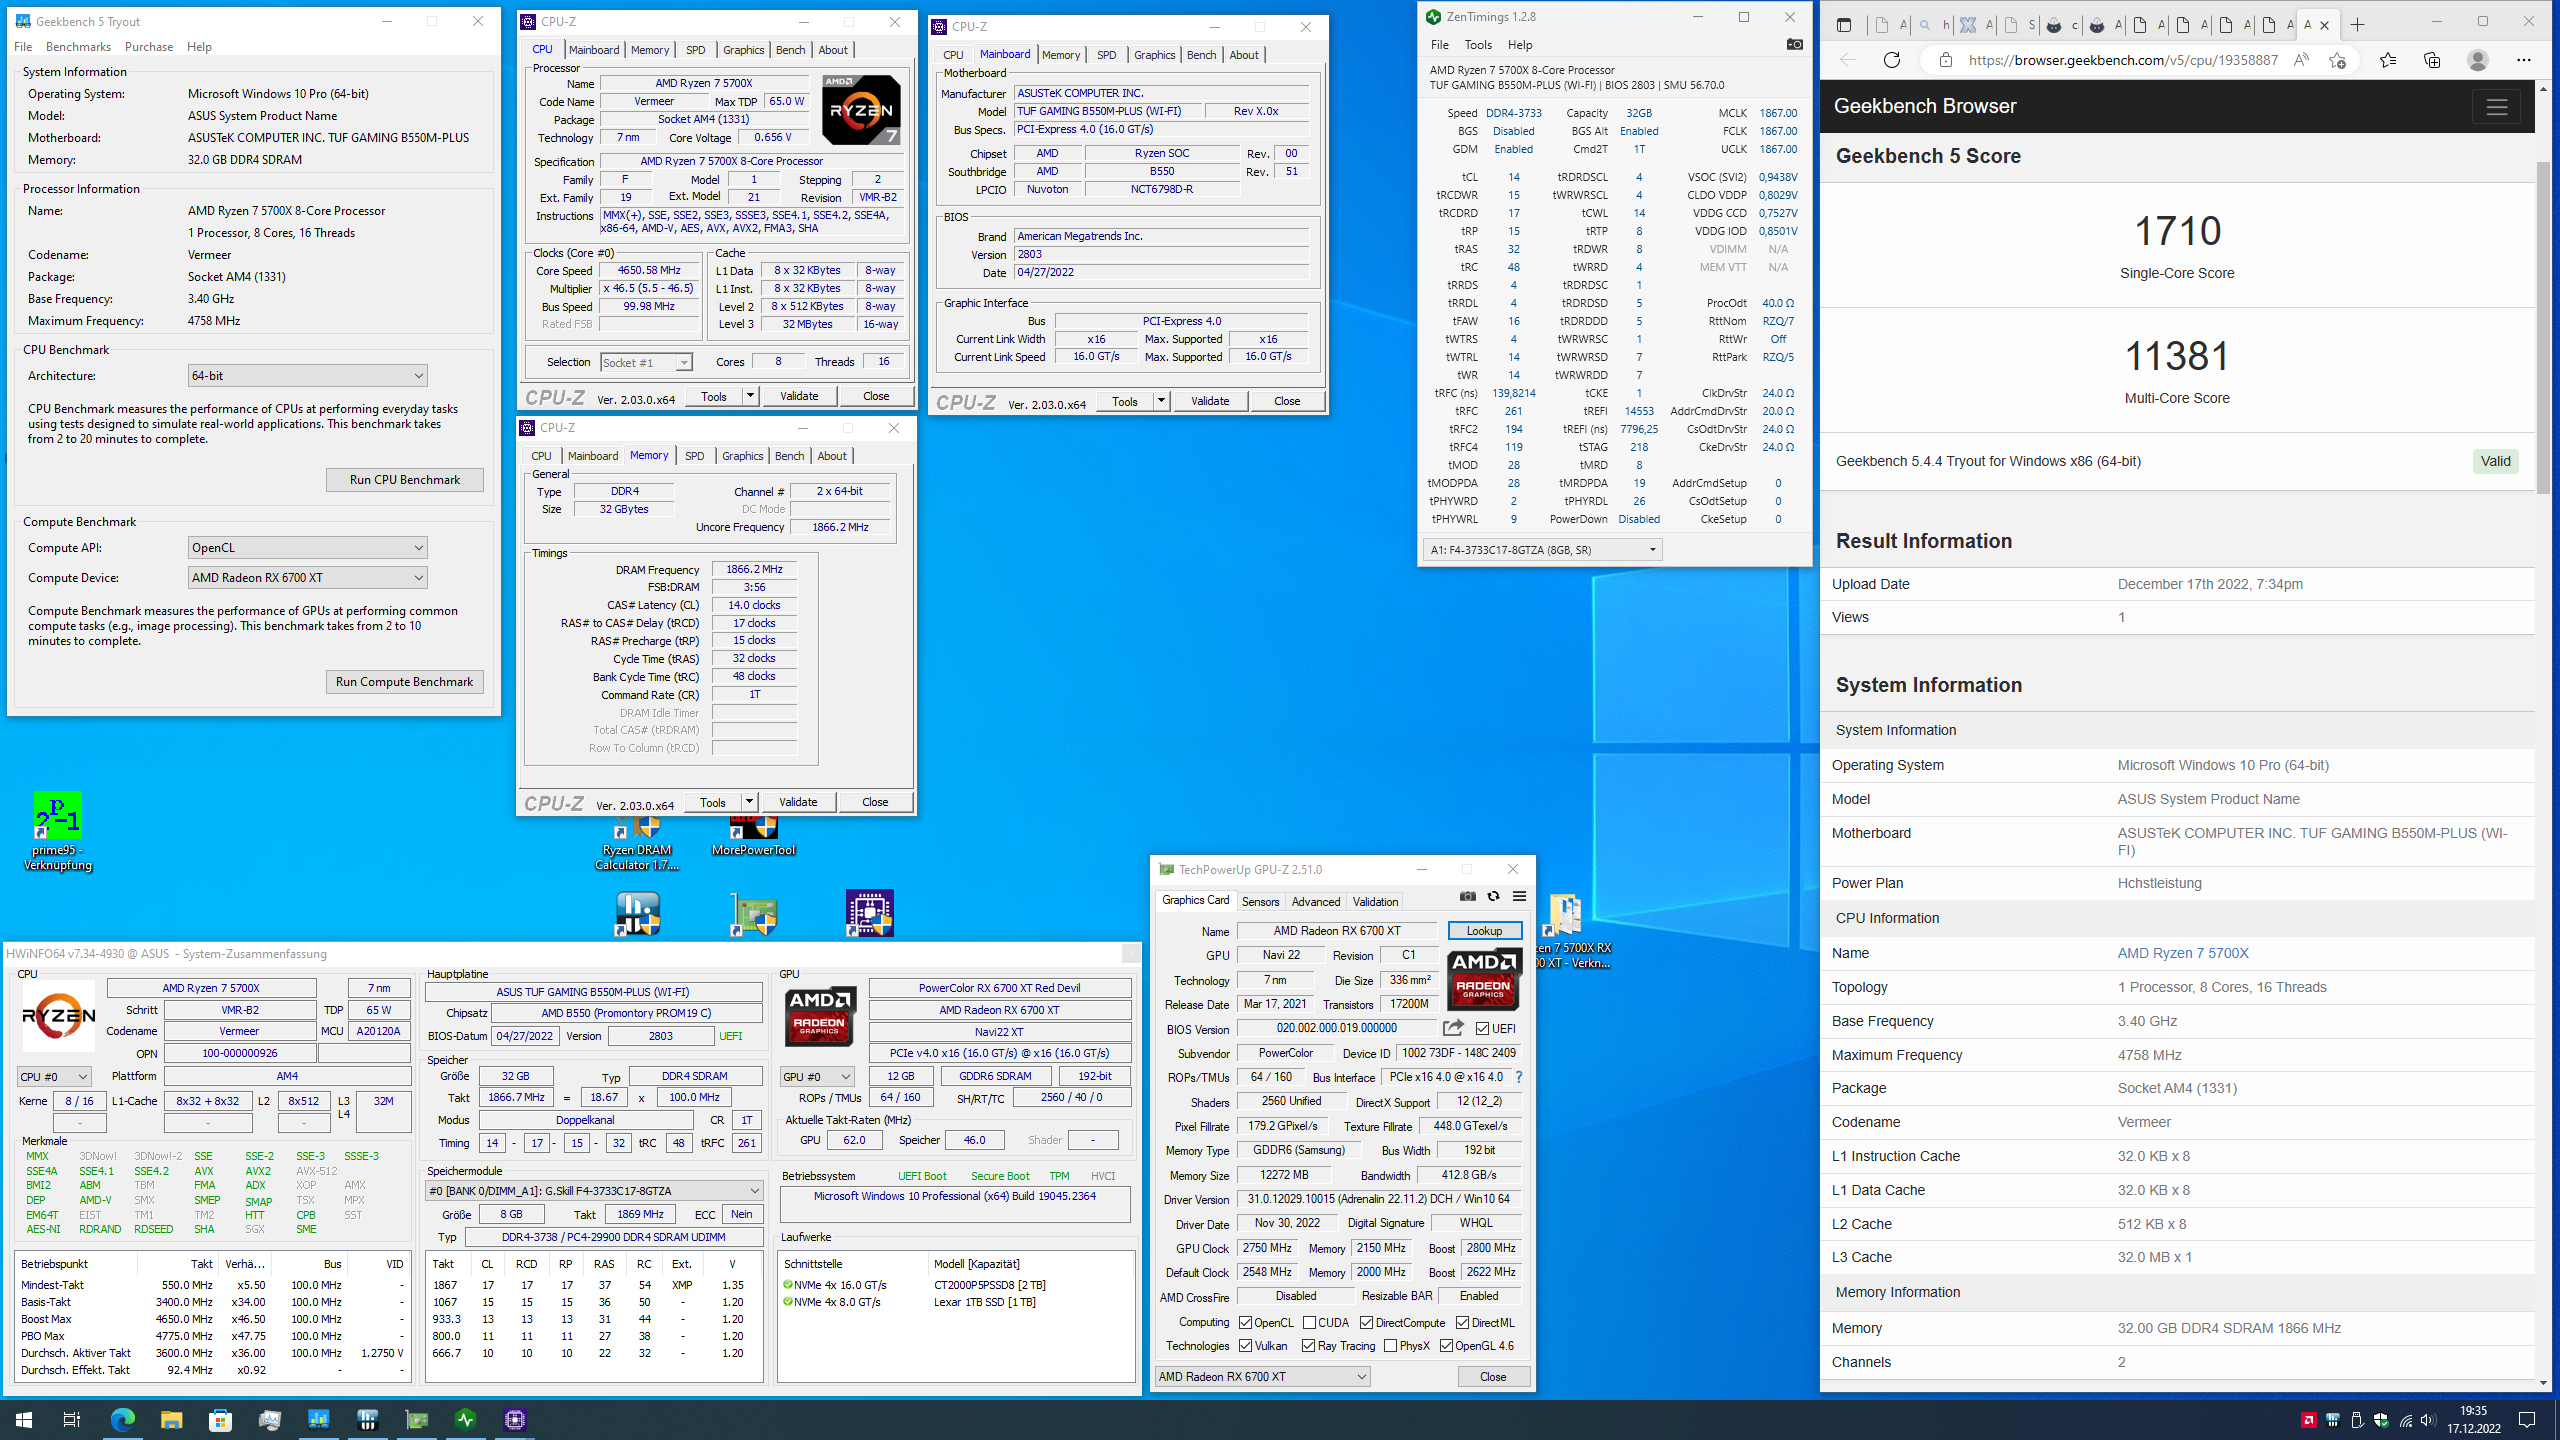The width and height of the screenshot is (2560, 1440).
Task: Toggle PhysX checkbox in GPU-Z
Action: point(1391,1345)
